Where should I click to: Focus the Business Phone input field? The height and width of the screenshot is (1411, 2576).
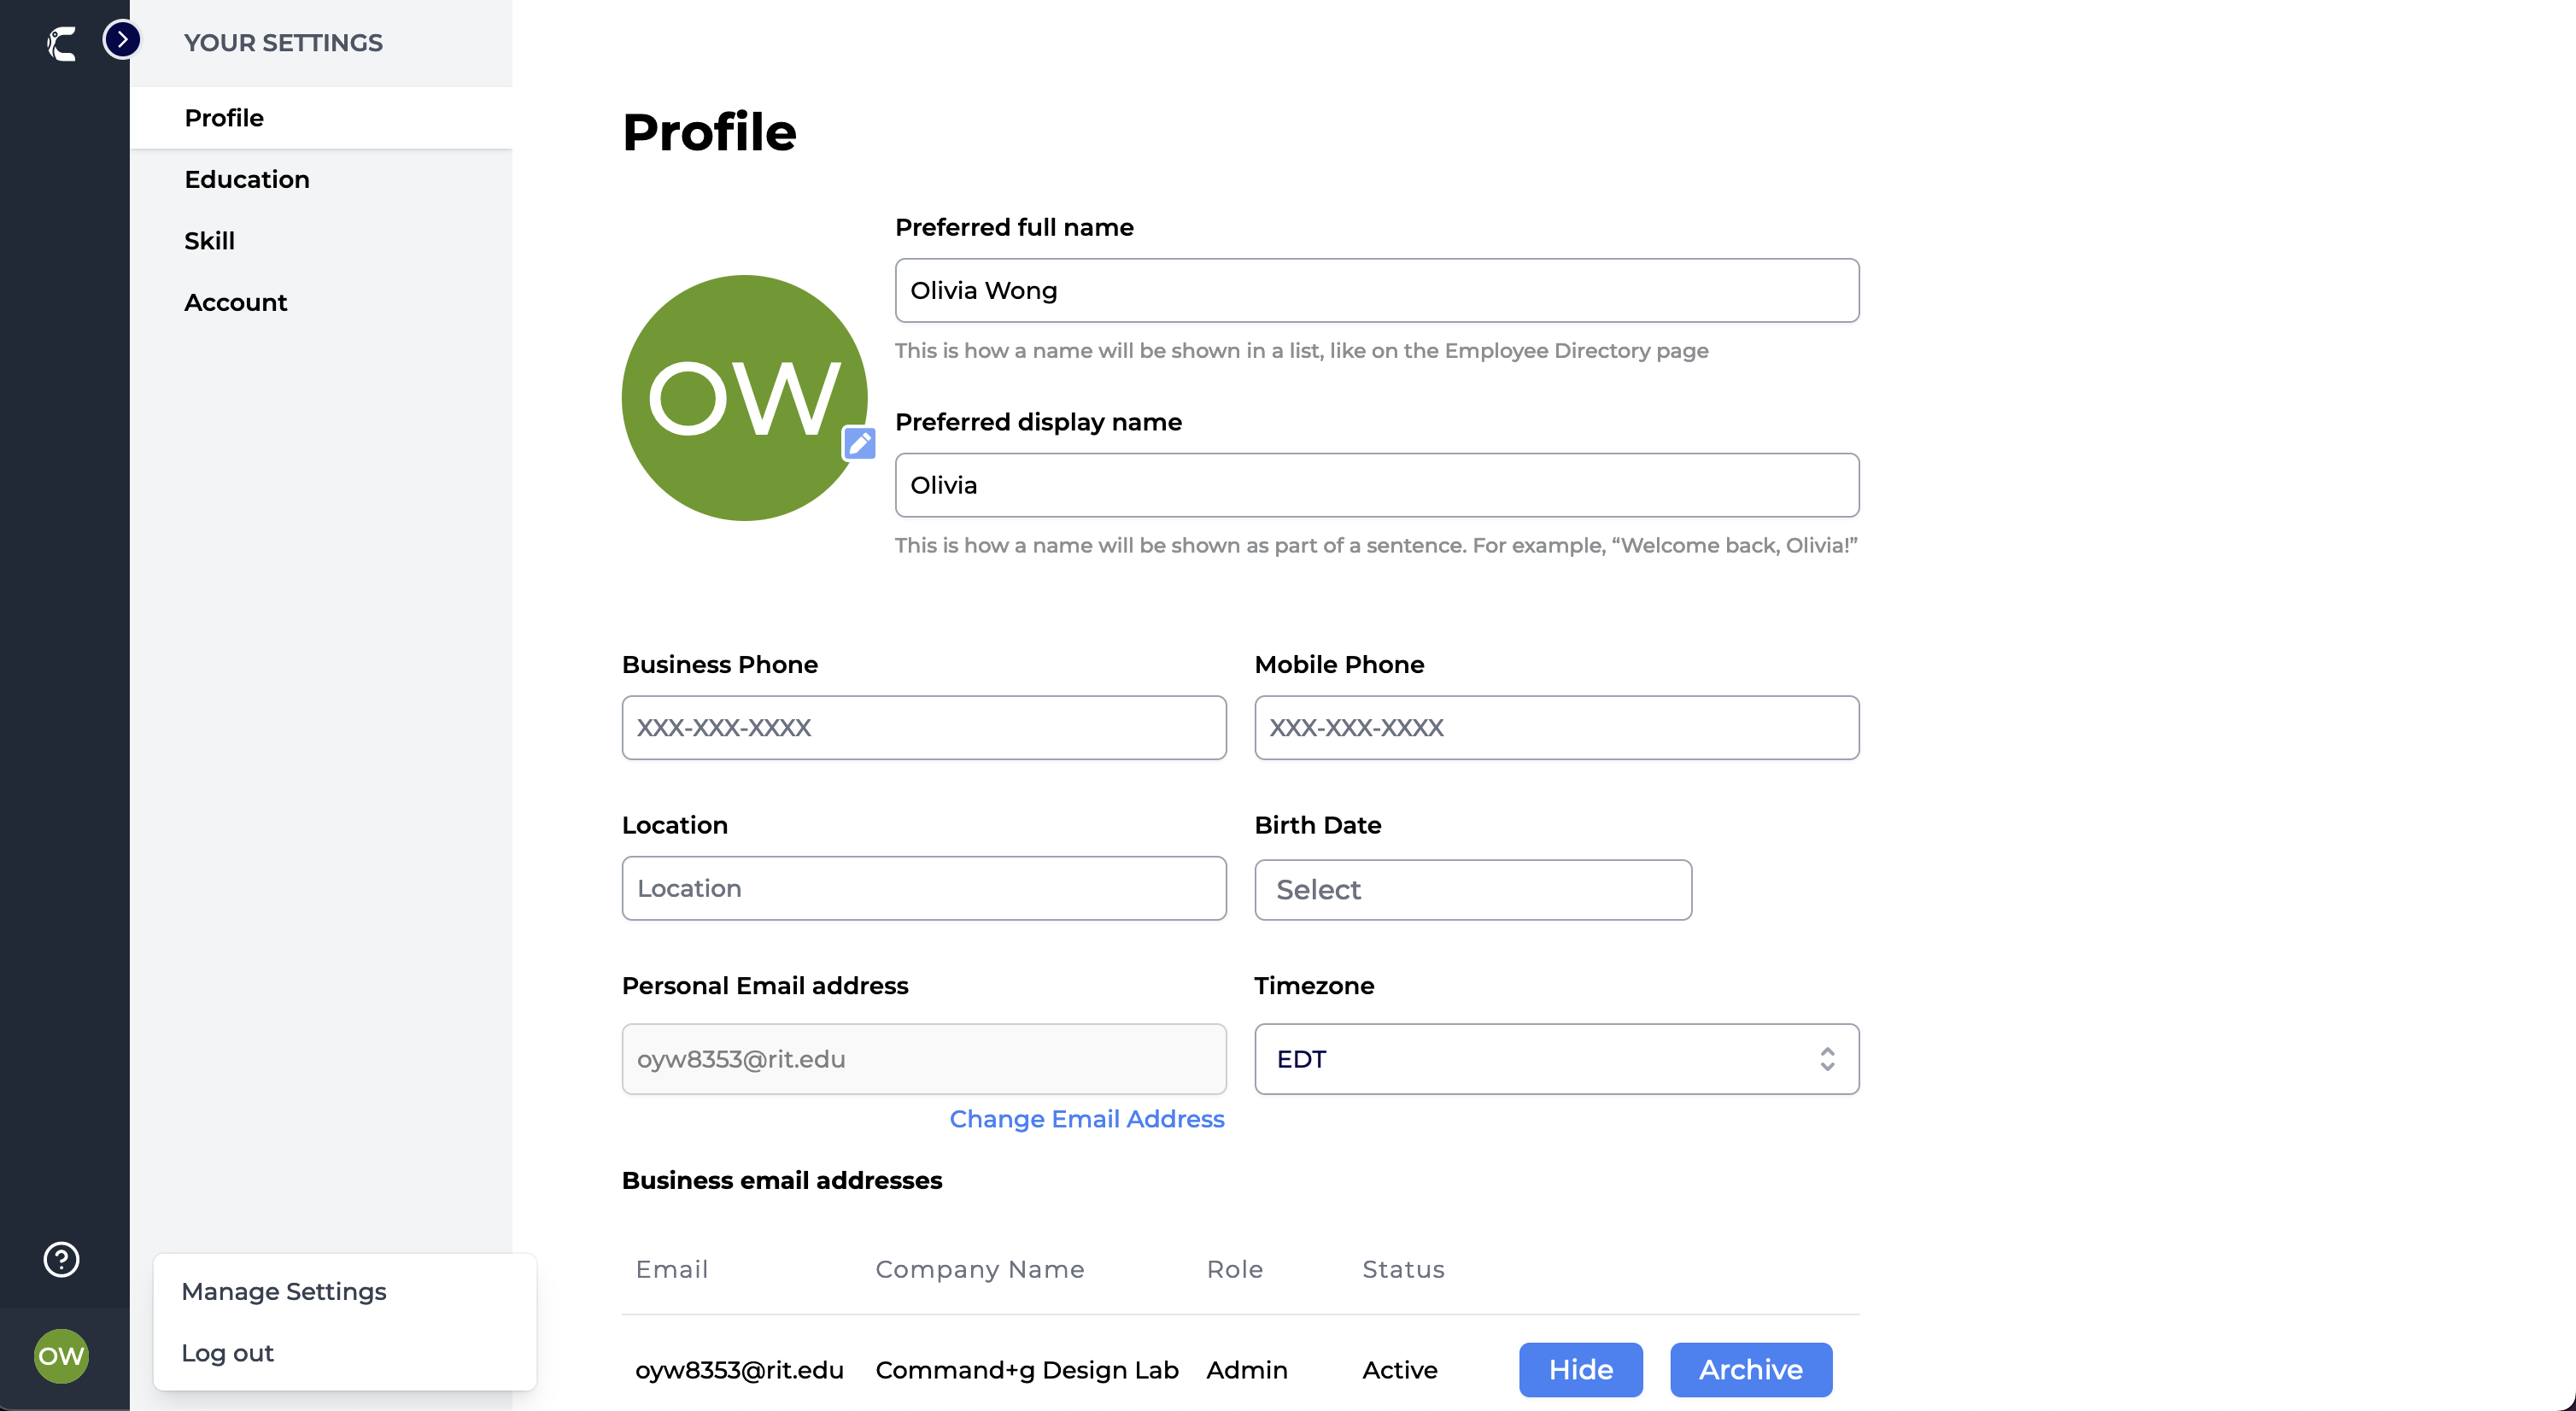click(x=923, y=728)
